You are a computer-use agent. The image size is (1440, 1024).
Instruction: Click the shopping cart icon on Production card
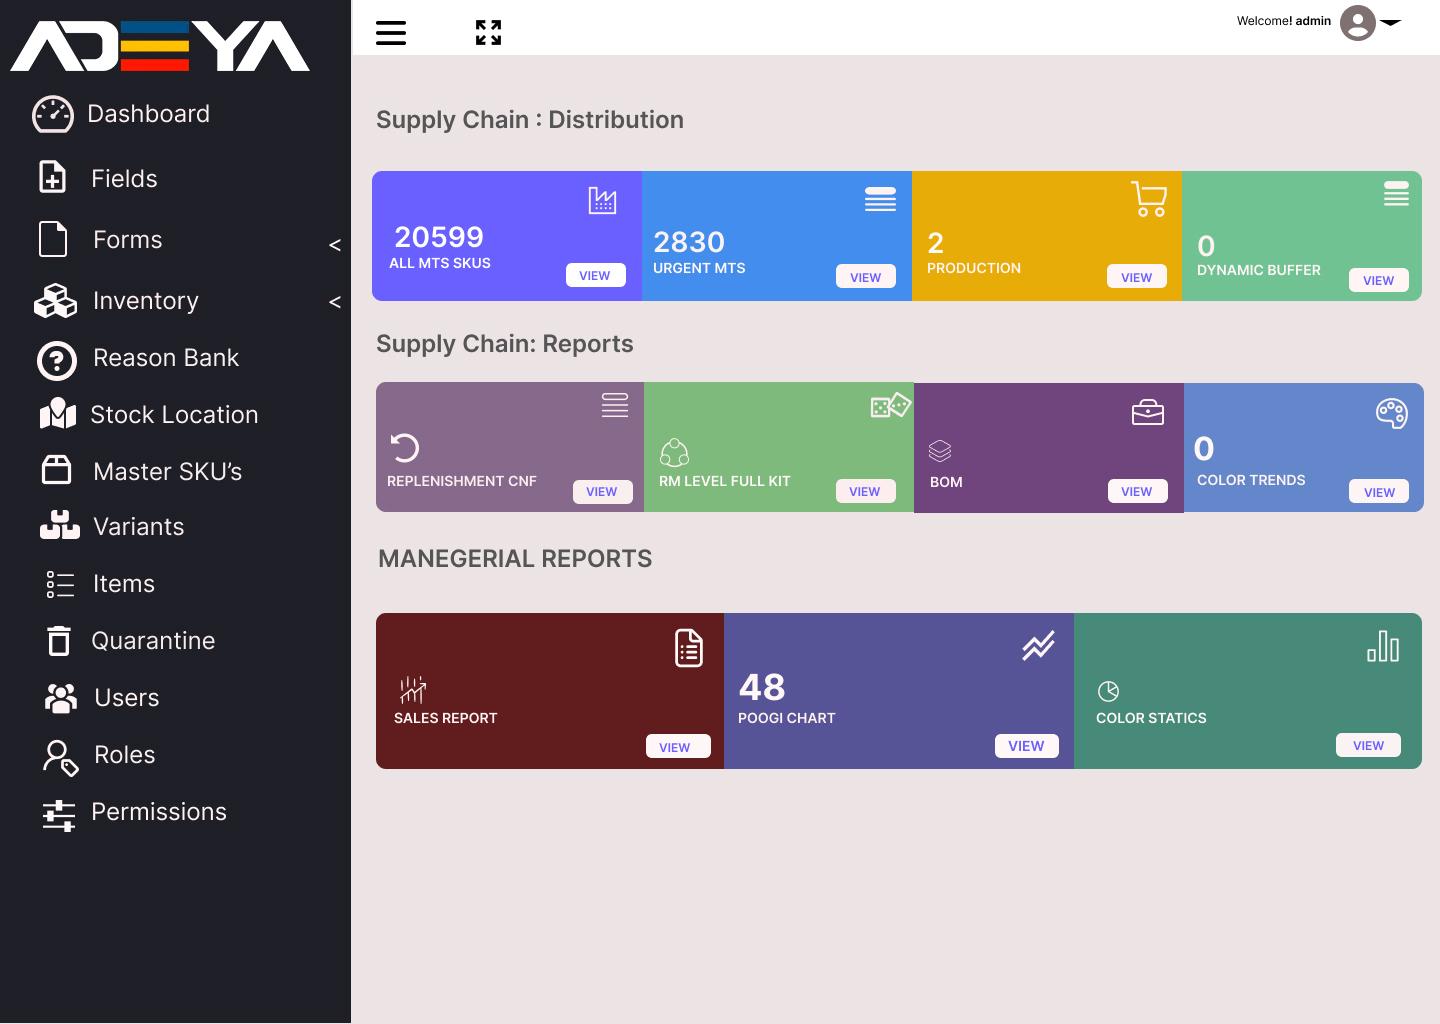pos(1148,199)
